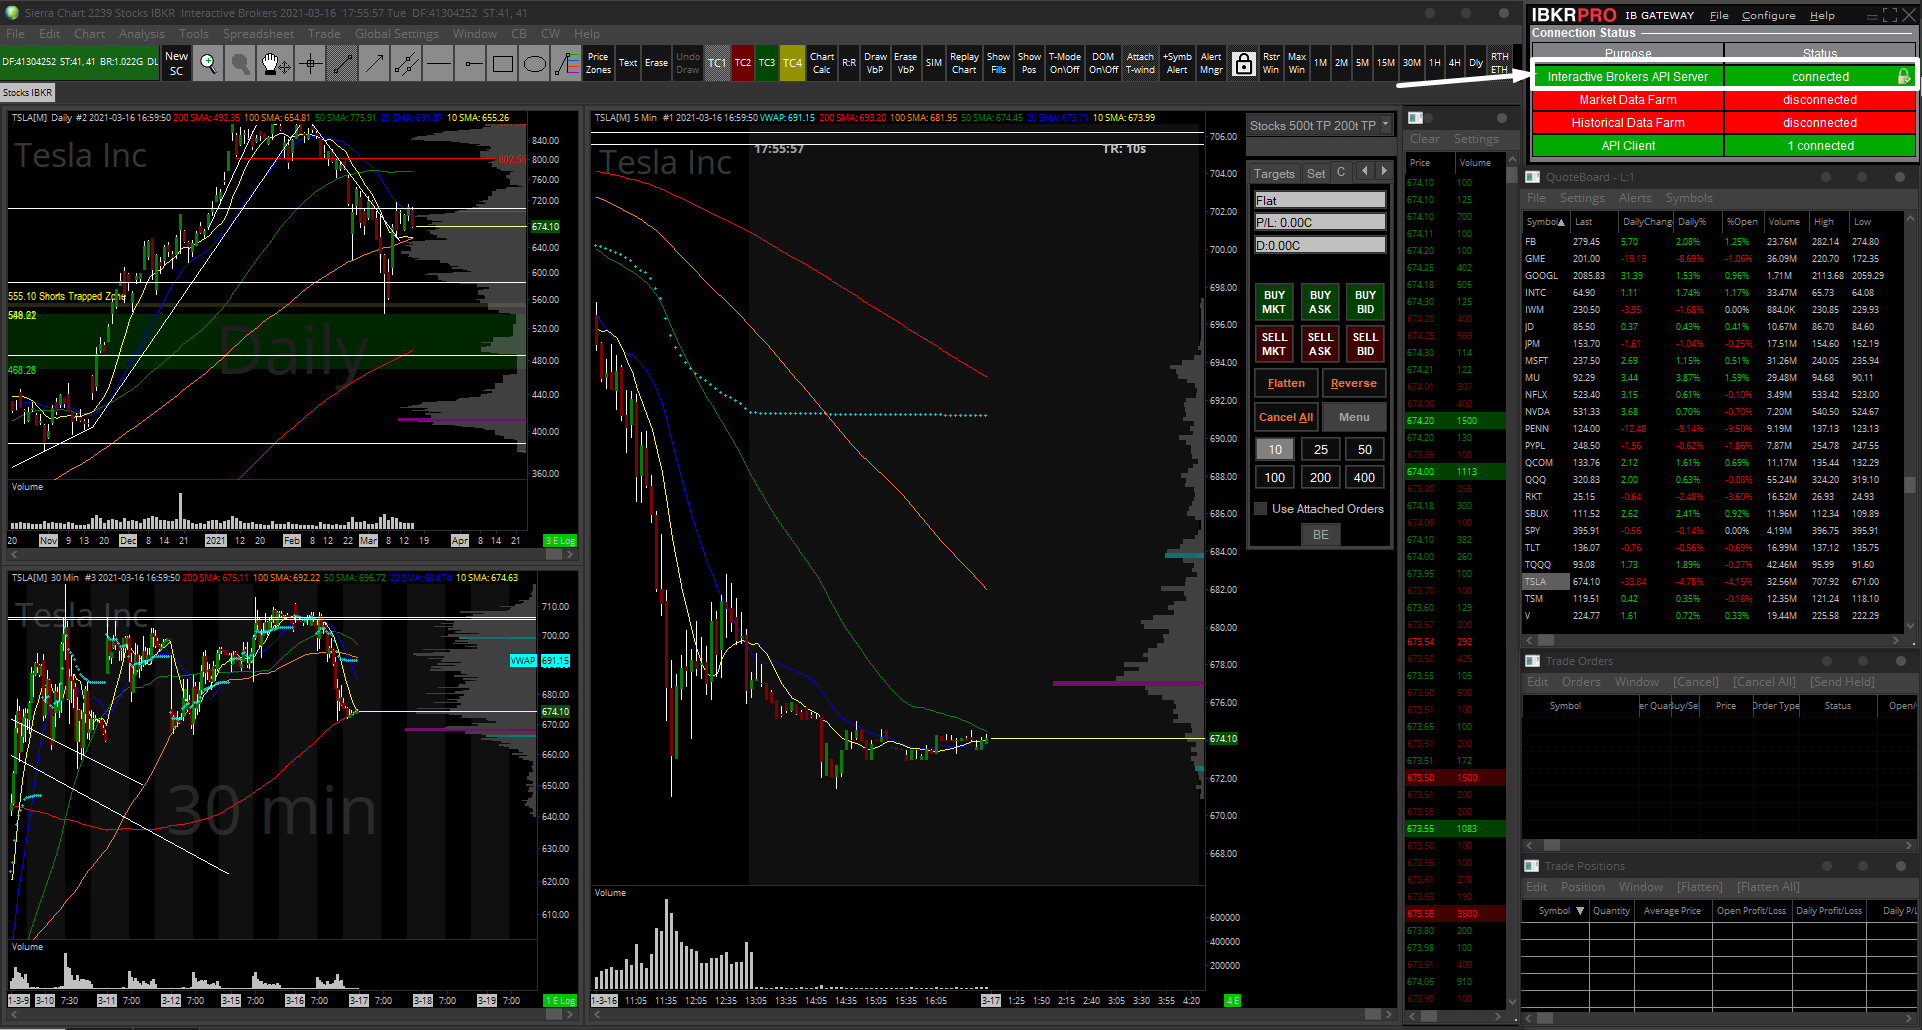
Task: Open the Targets tab in trade window
Action: [1274, 173]
